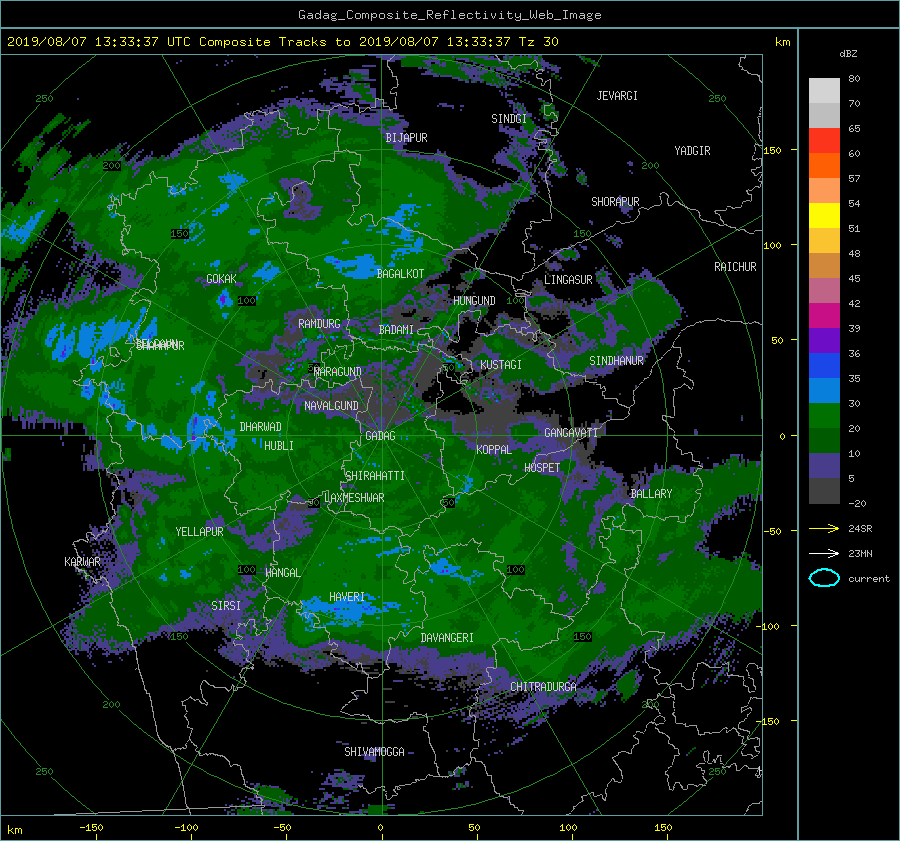The height and width of the screenshot is (841, 900).
Task: Select the light blue 35 dBZ swatch
Action: 824,390
